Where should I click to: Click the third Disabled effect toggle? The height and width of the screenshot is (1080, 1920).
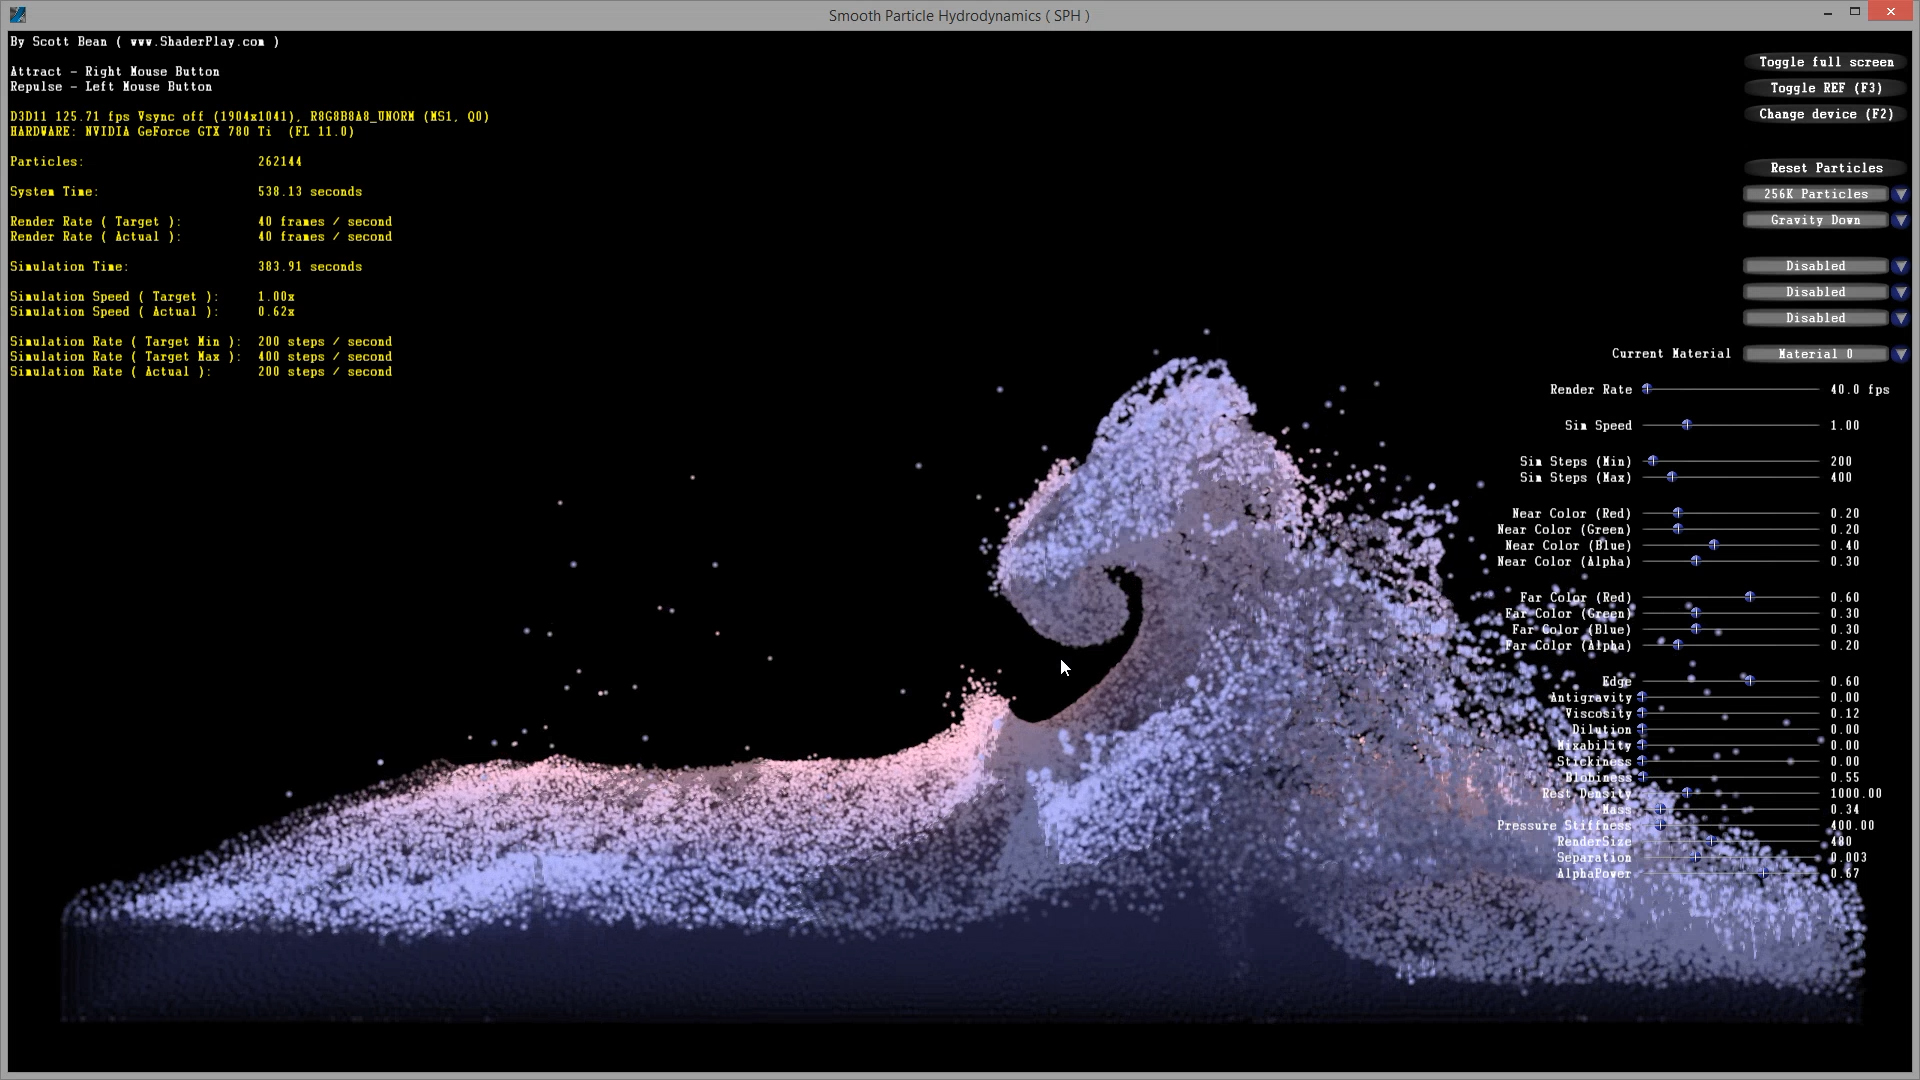1816,317
